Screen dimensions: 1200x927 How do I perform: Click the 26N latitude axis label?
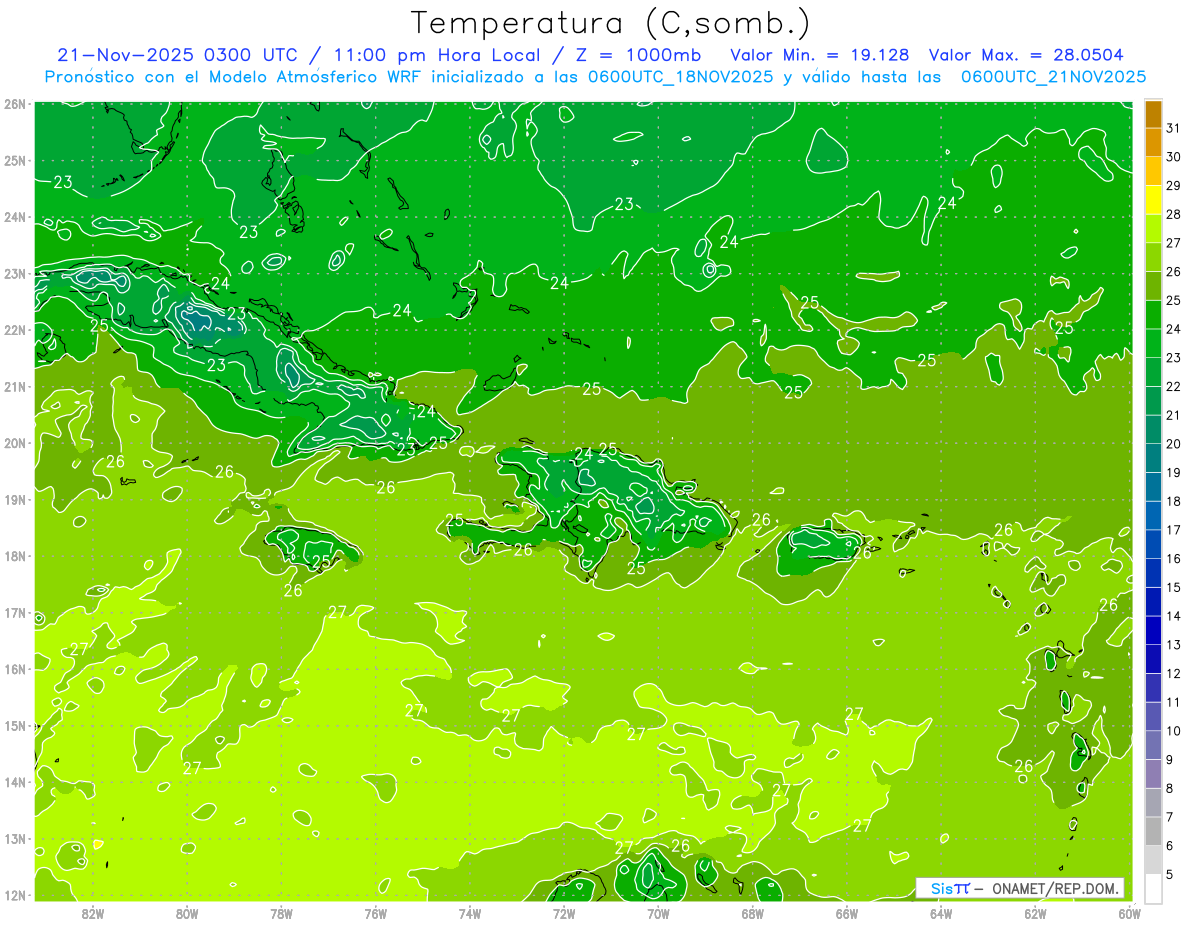tap(15, 104)
